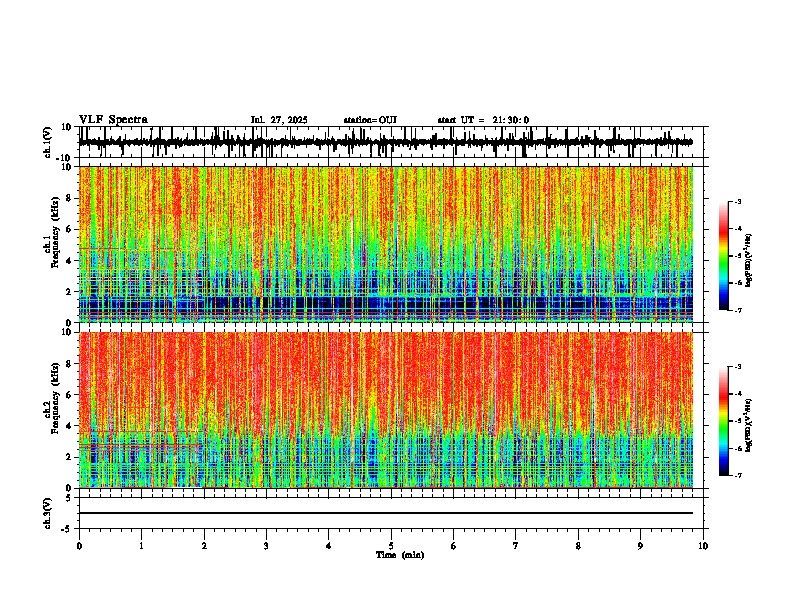Click the time axis tick label '3'
Viewport: 792px width, 612px height.
click(266, 546)
